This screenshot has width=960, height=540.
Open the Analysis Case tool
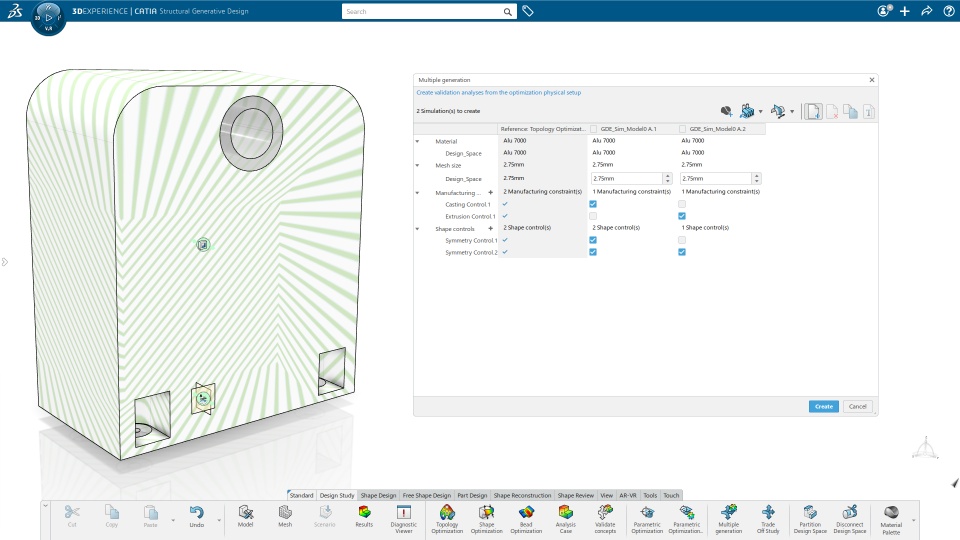(566, 519)
